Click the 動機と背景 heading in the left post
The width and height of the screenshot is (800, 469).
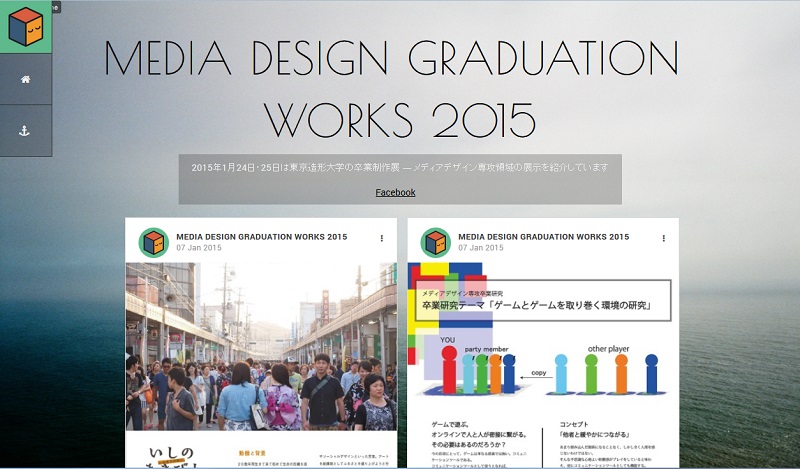[252, 453]
